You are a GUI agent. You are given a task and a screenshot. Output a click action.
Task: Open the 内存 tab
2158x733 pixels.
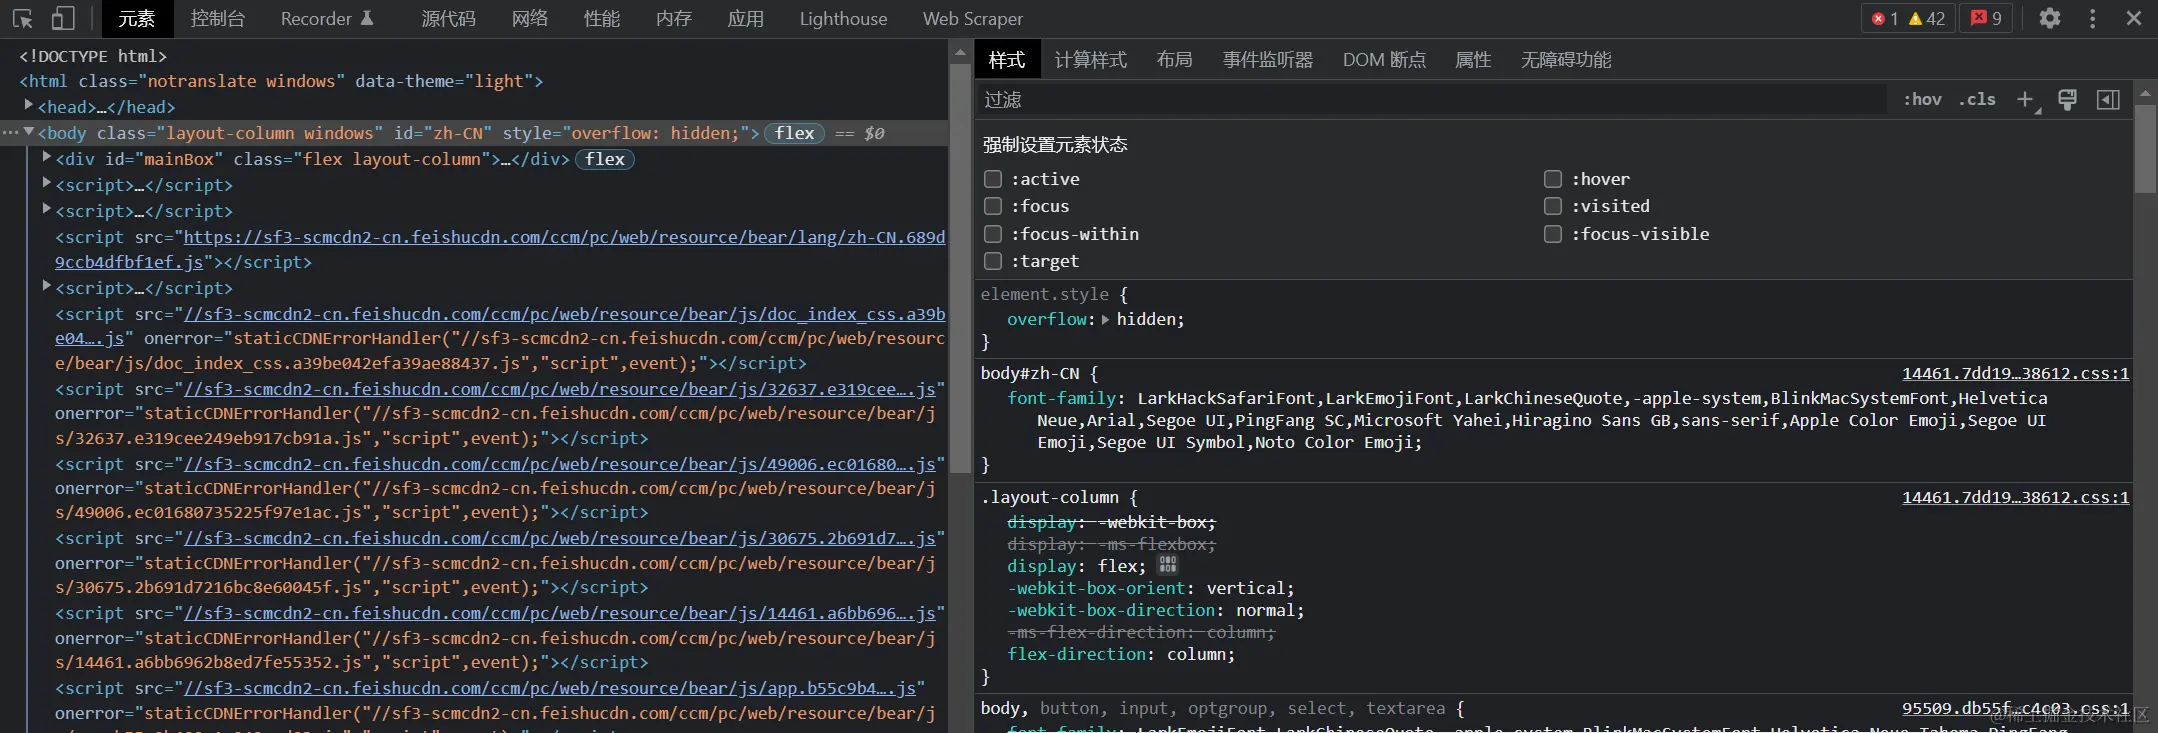(674, 19)
